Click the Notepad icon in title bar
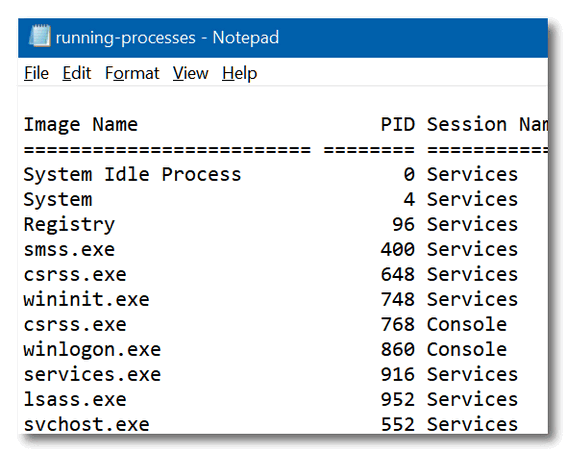567x453 pixels. pyautogui.click(x=40, y=36)
